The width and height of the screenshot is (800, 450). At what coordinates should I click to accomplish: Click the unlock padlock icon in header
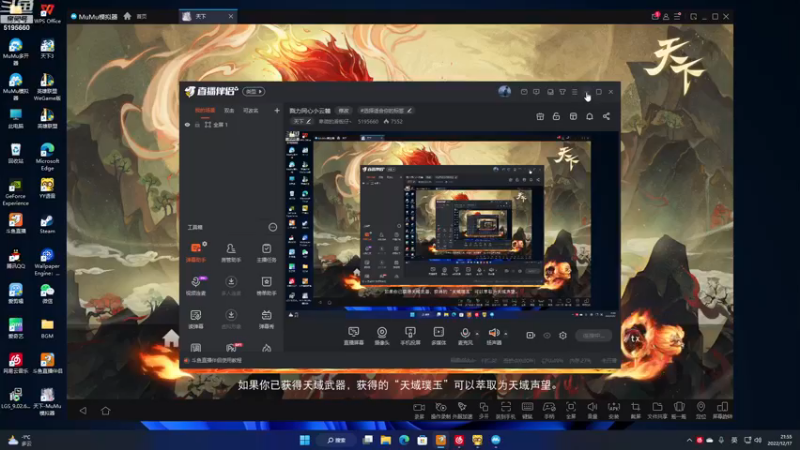click(556, 116)
